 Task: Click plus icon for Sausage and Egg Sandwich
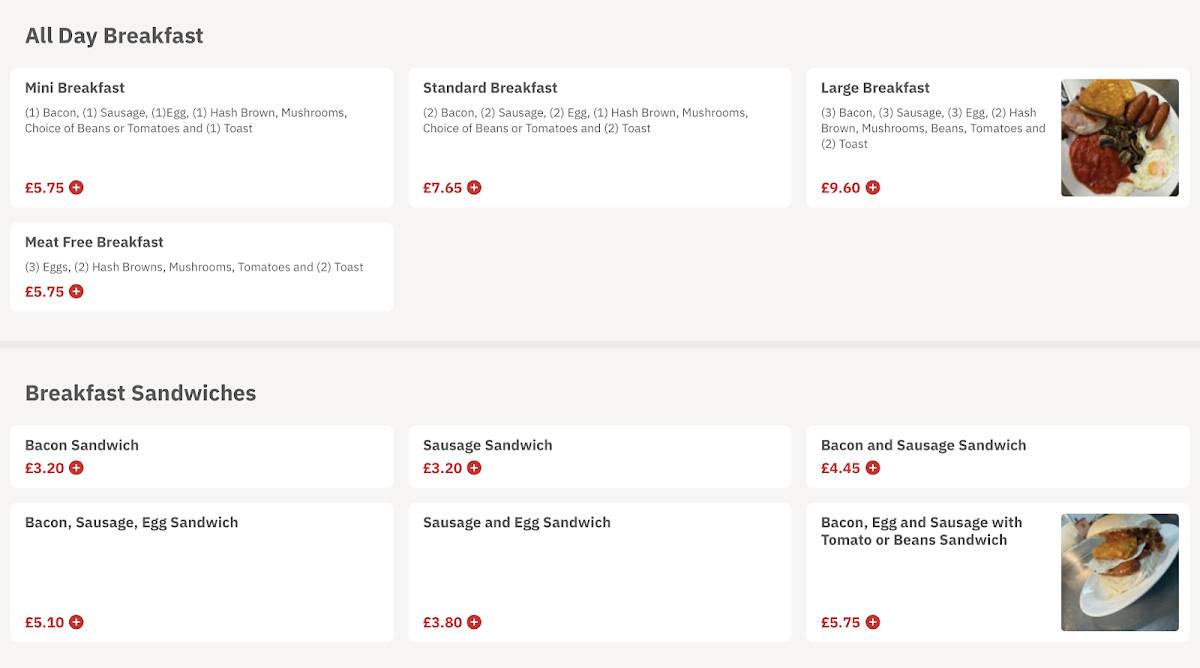coord(474,622)
